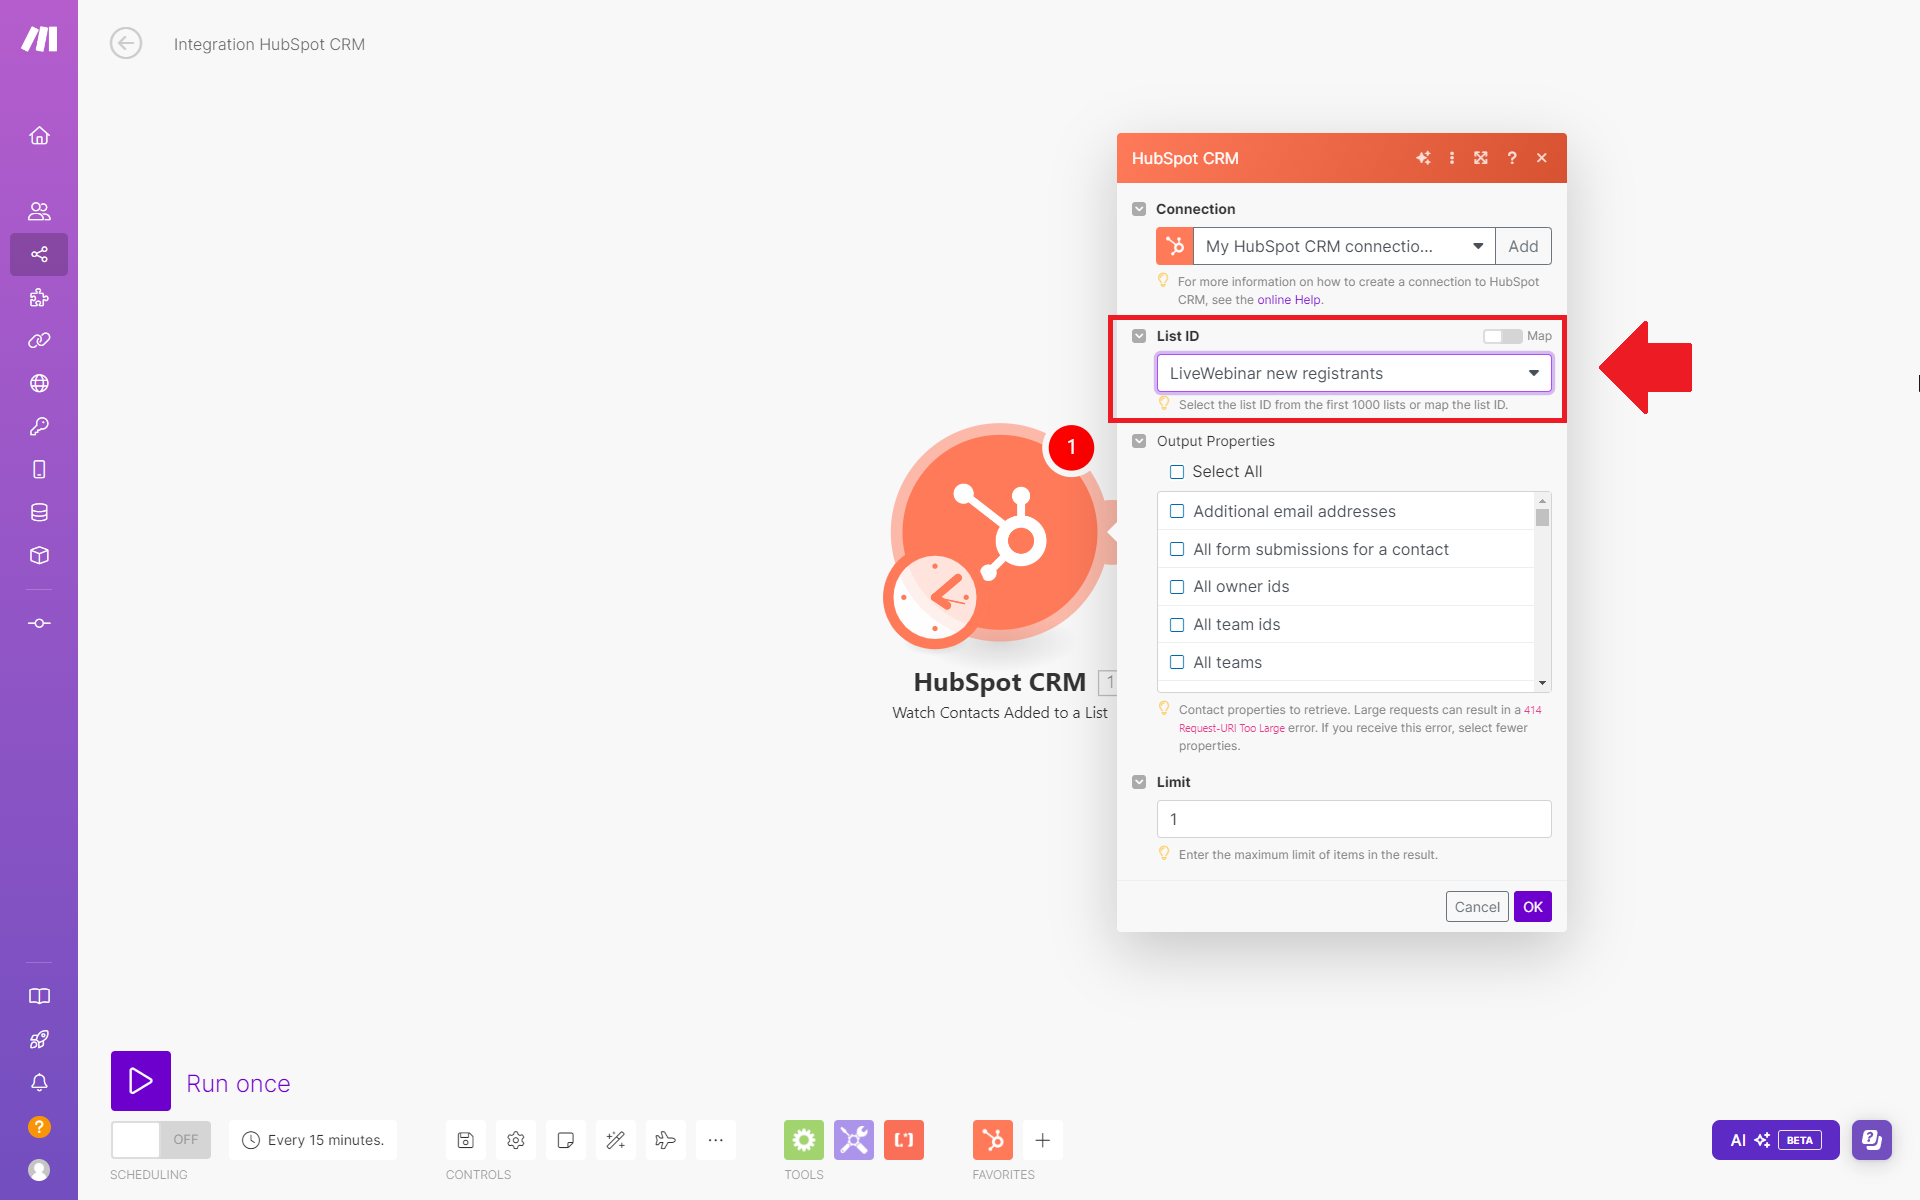Save the scenario using the floppy disk icon
Viewport: 1920px width, 1200px height.
[x=466, y=1140]
